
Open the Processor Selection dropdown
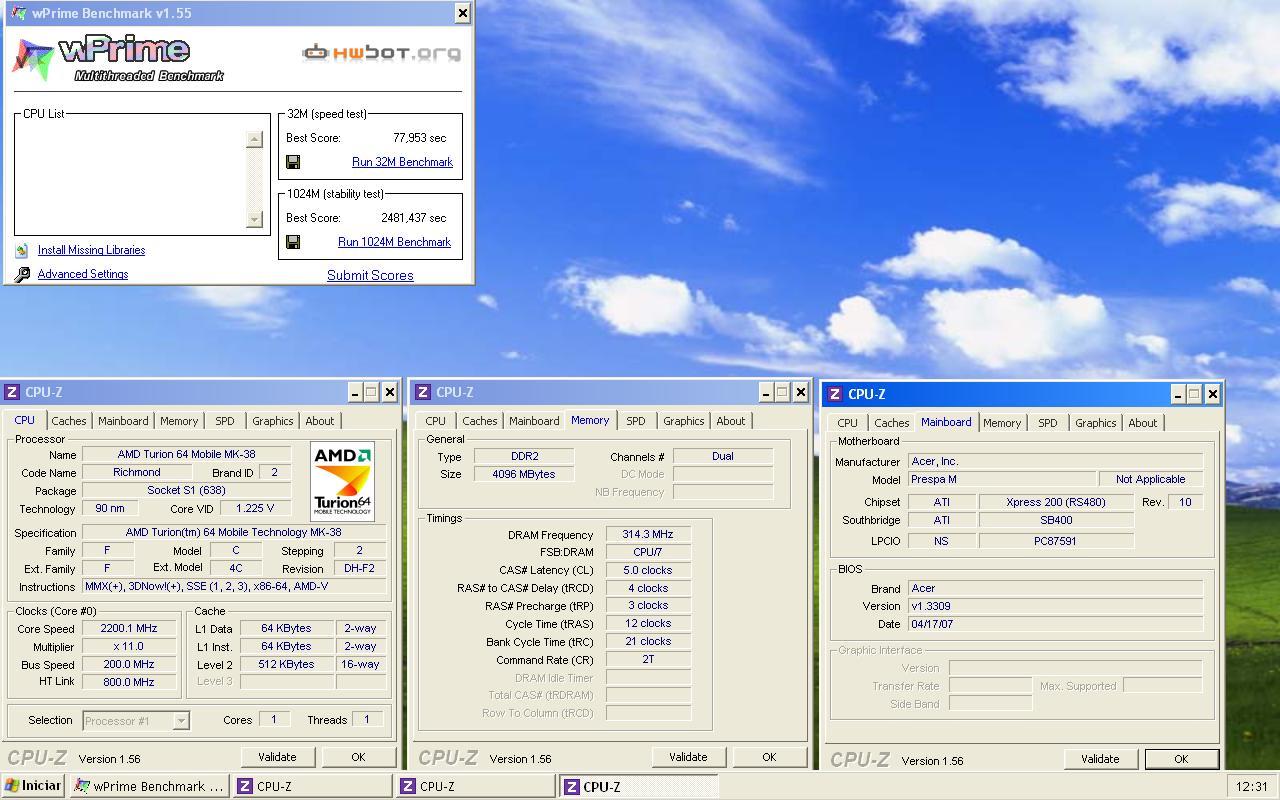[x=136, y=720]
